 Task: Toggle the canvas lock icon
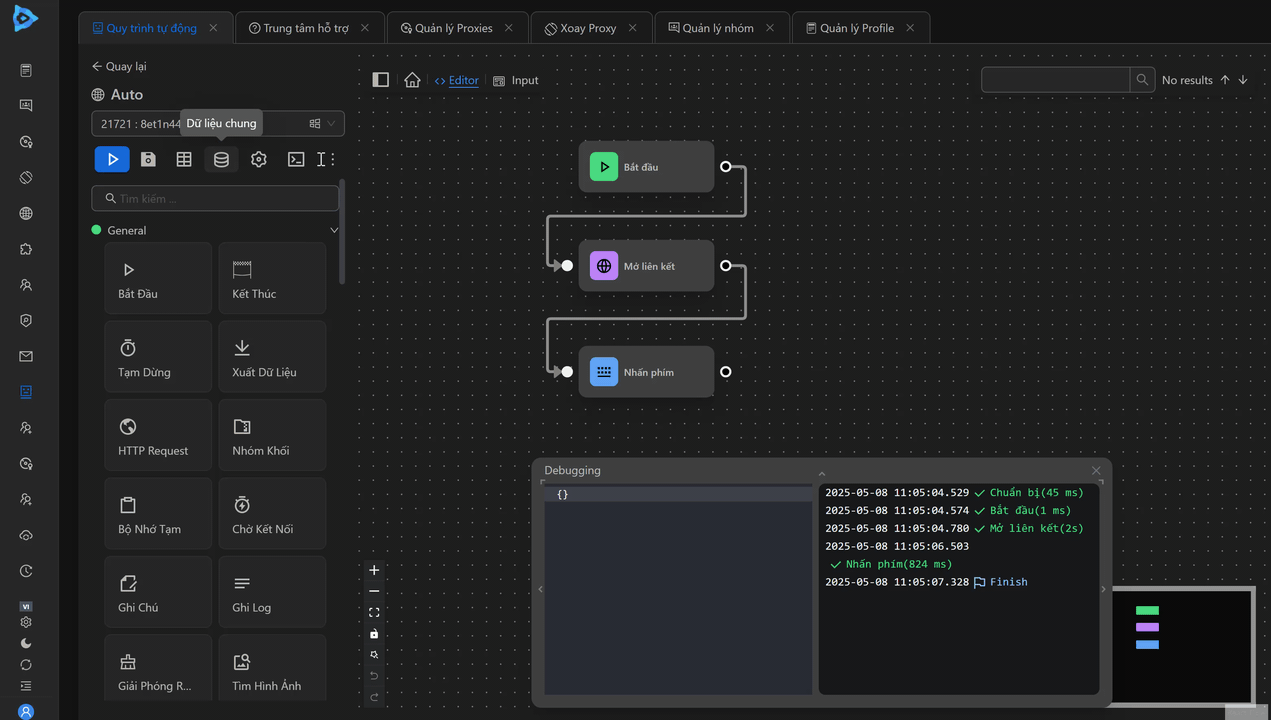click(x=374, y=633)
